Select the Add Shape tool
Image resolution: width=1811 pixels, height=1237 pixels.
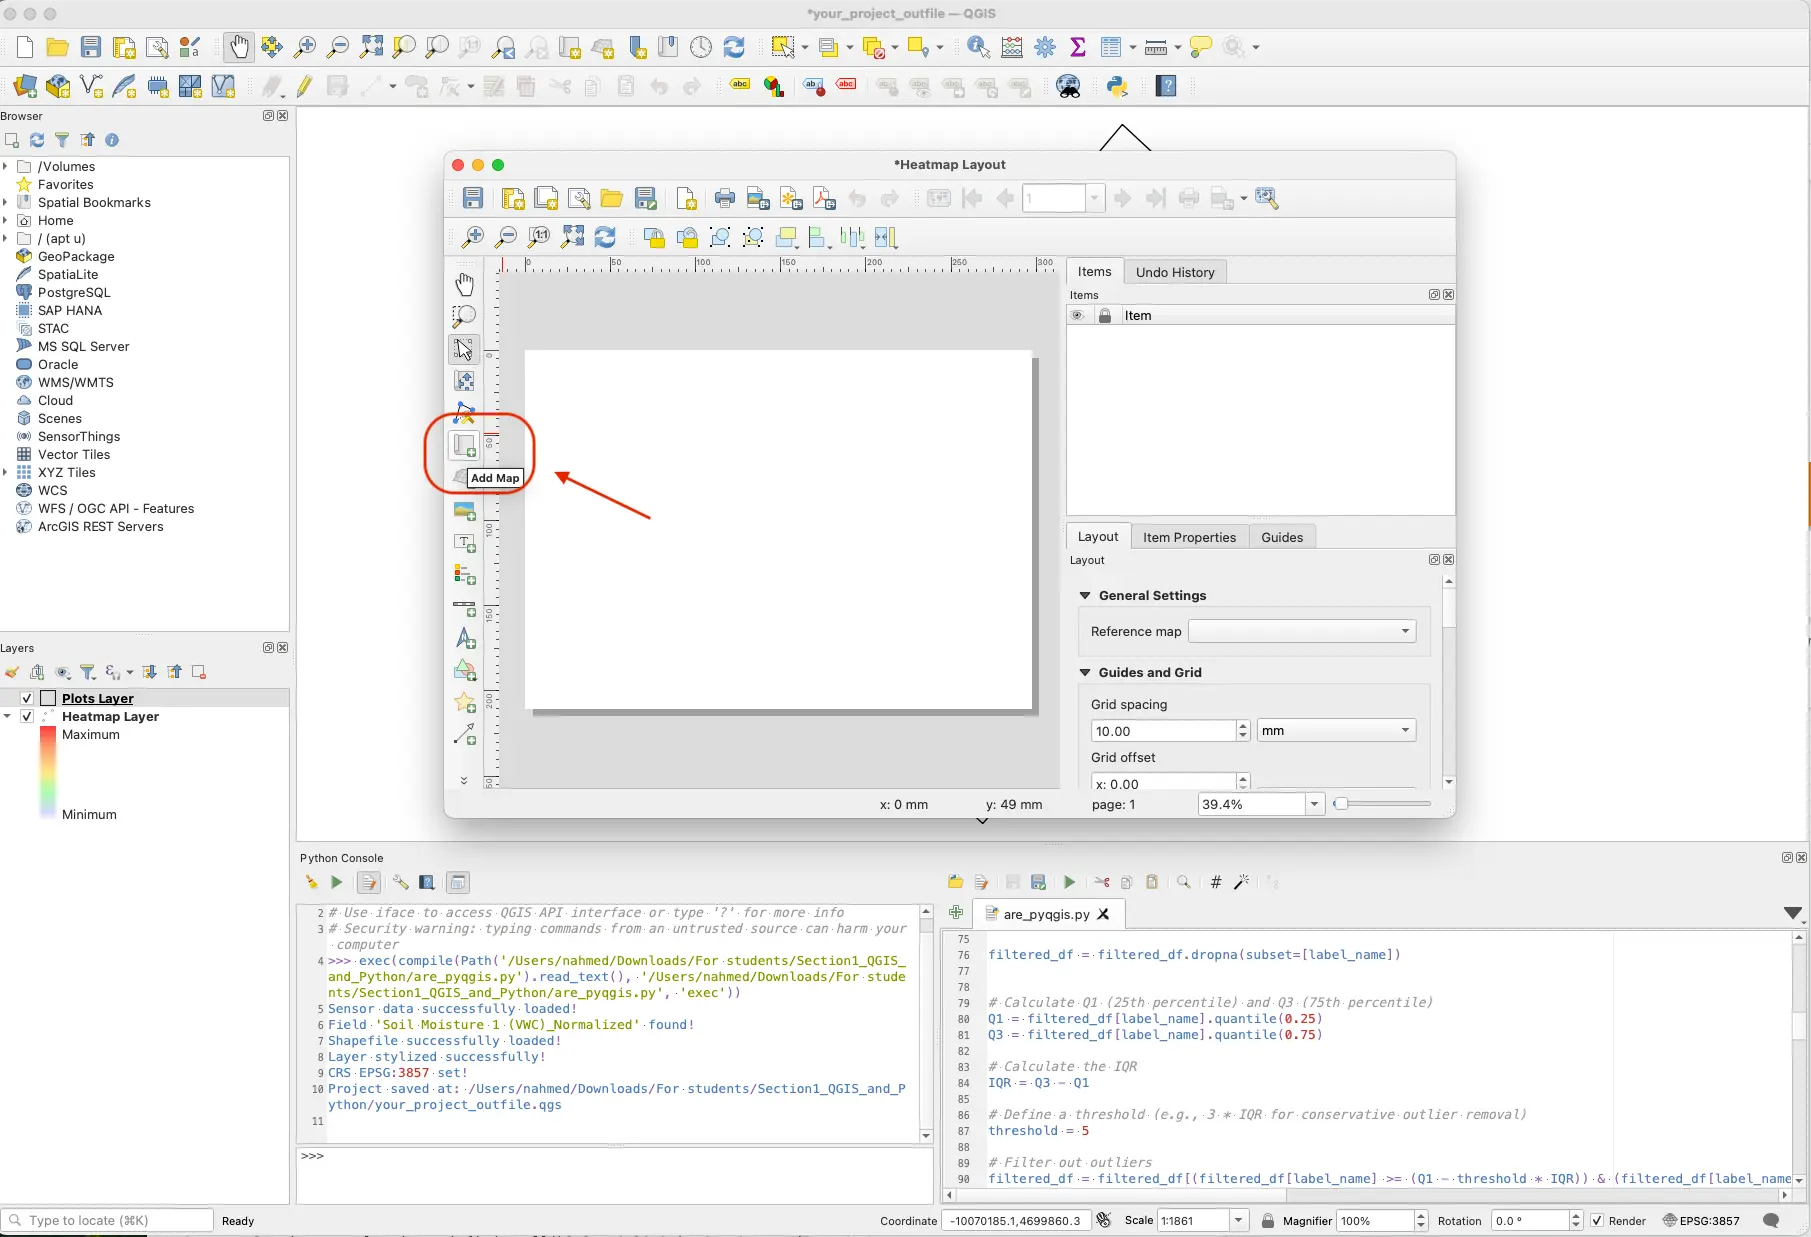tap(465, 671)
